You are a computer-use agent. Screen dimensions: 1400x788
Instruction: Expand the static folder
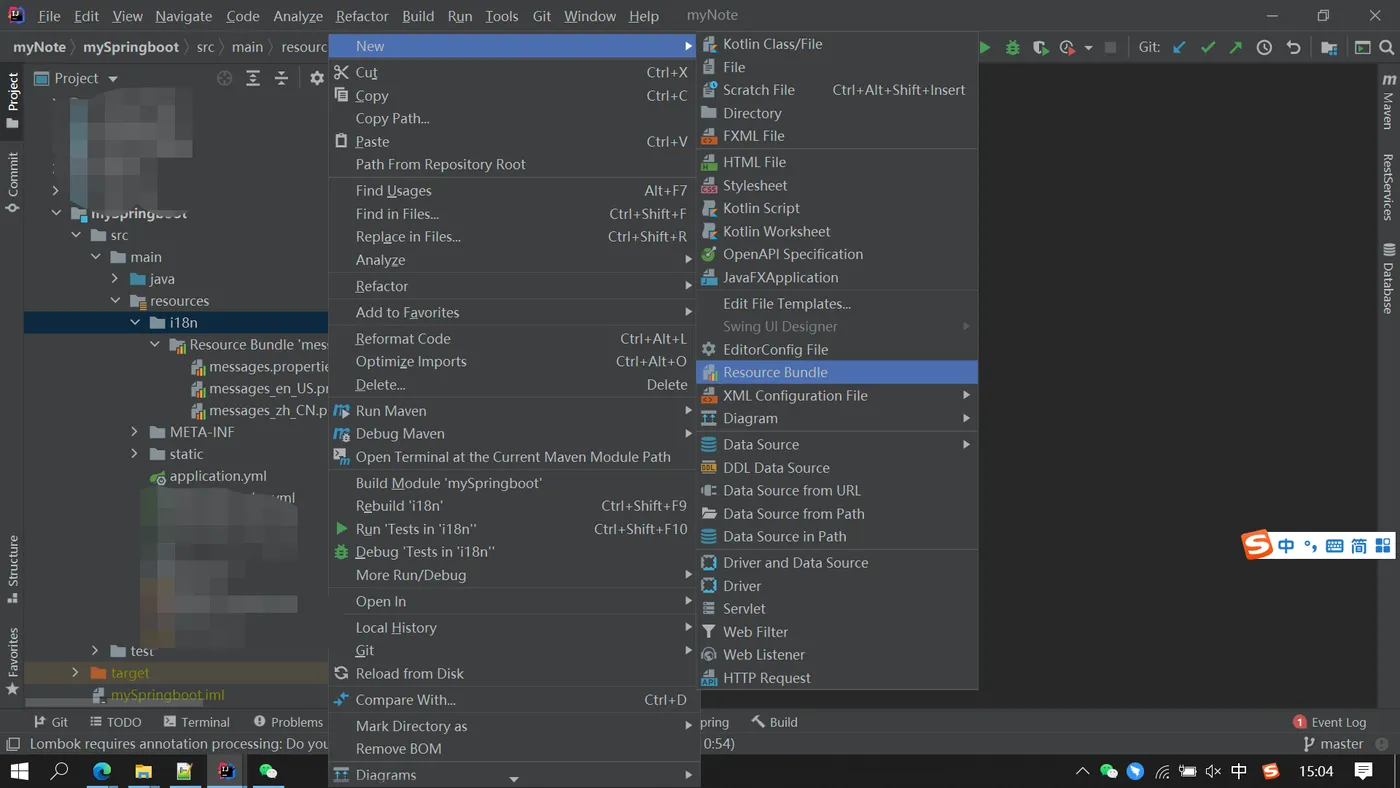135,454
